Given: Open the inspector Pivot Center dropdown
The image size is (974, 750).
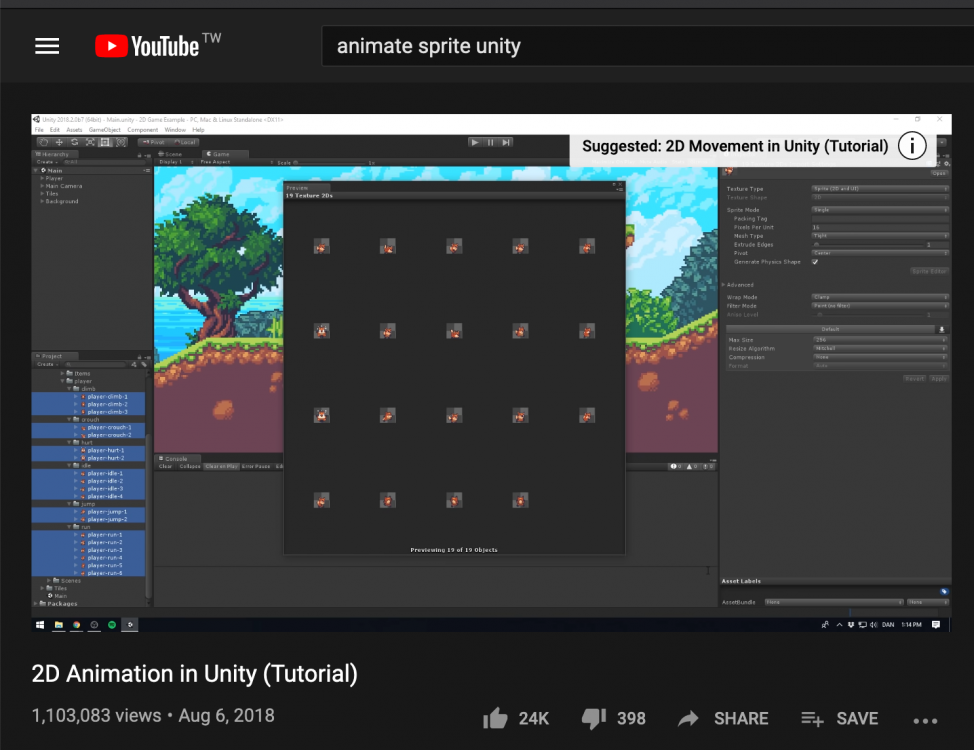Looking at the screenshot, I should pos(880,254).
